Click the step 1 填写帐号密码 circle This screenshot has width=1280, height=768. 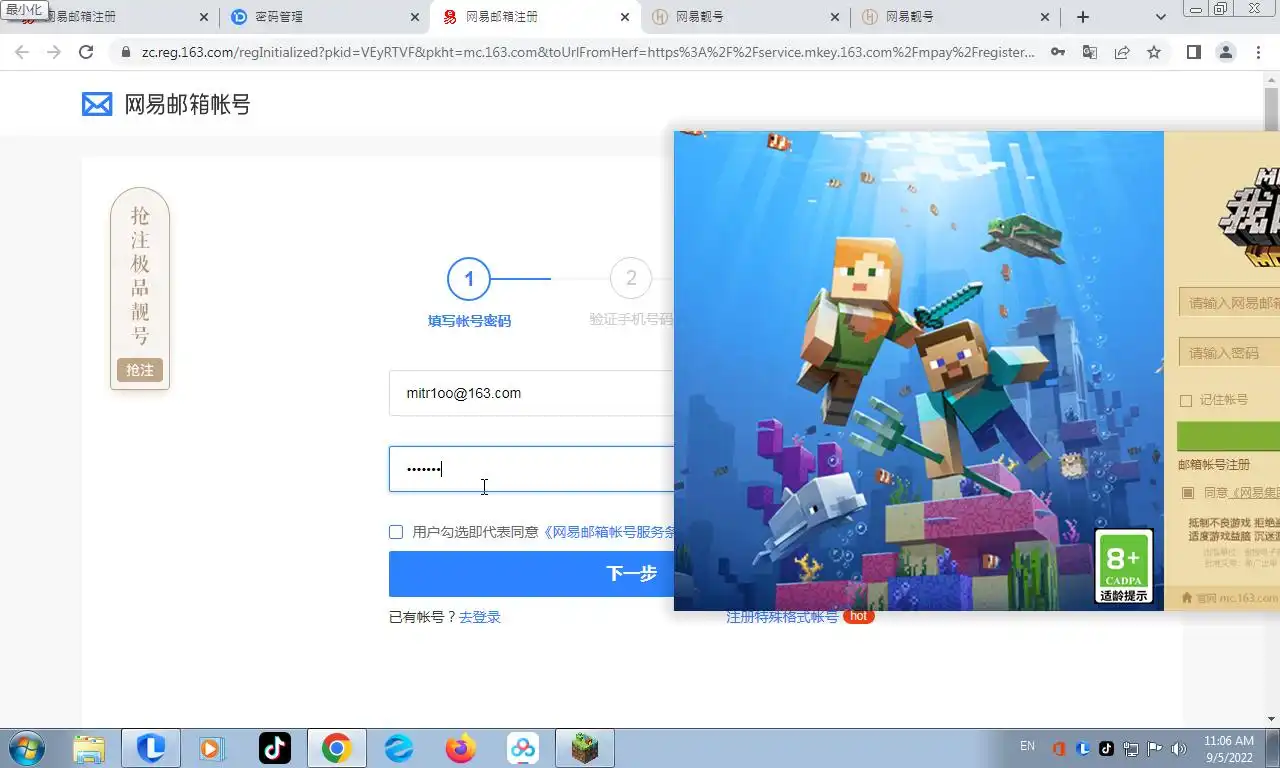tap(469, 279)
